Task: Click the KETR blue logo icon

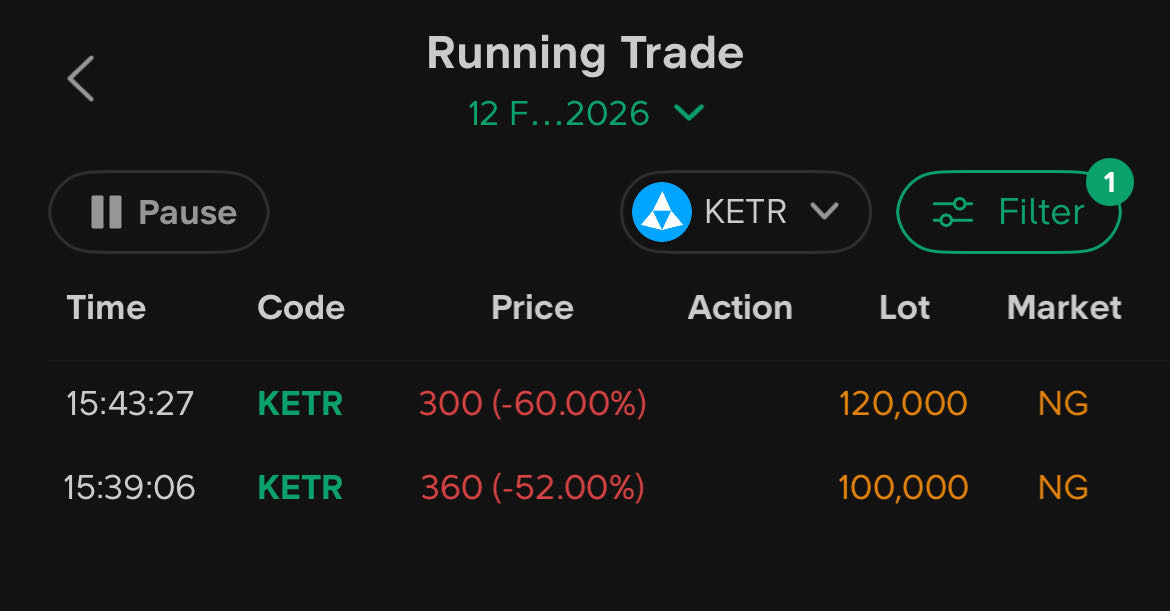Action: [661, 212]
